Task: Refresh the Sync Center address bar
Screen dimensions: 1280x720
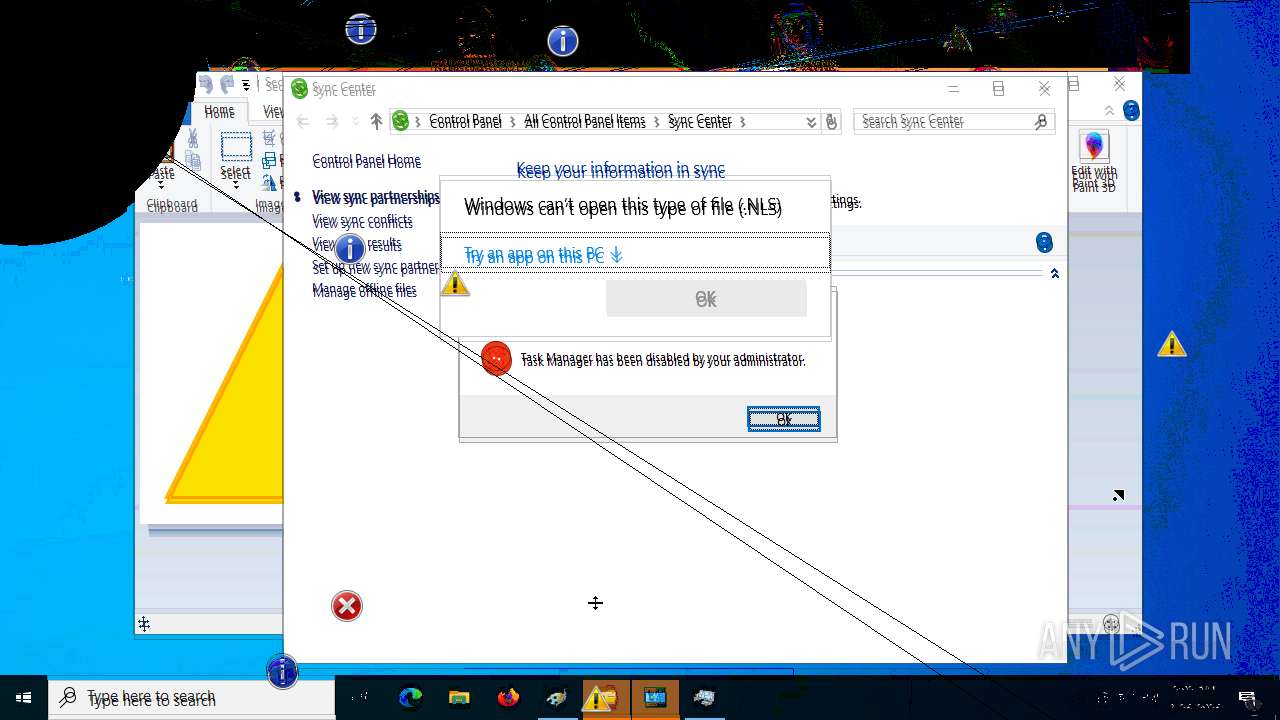Action: (831, 122)
